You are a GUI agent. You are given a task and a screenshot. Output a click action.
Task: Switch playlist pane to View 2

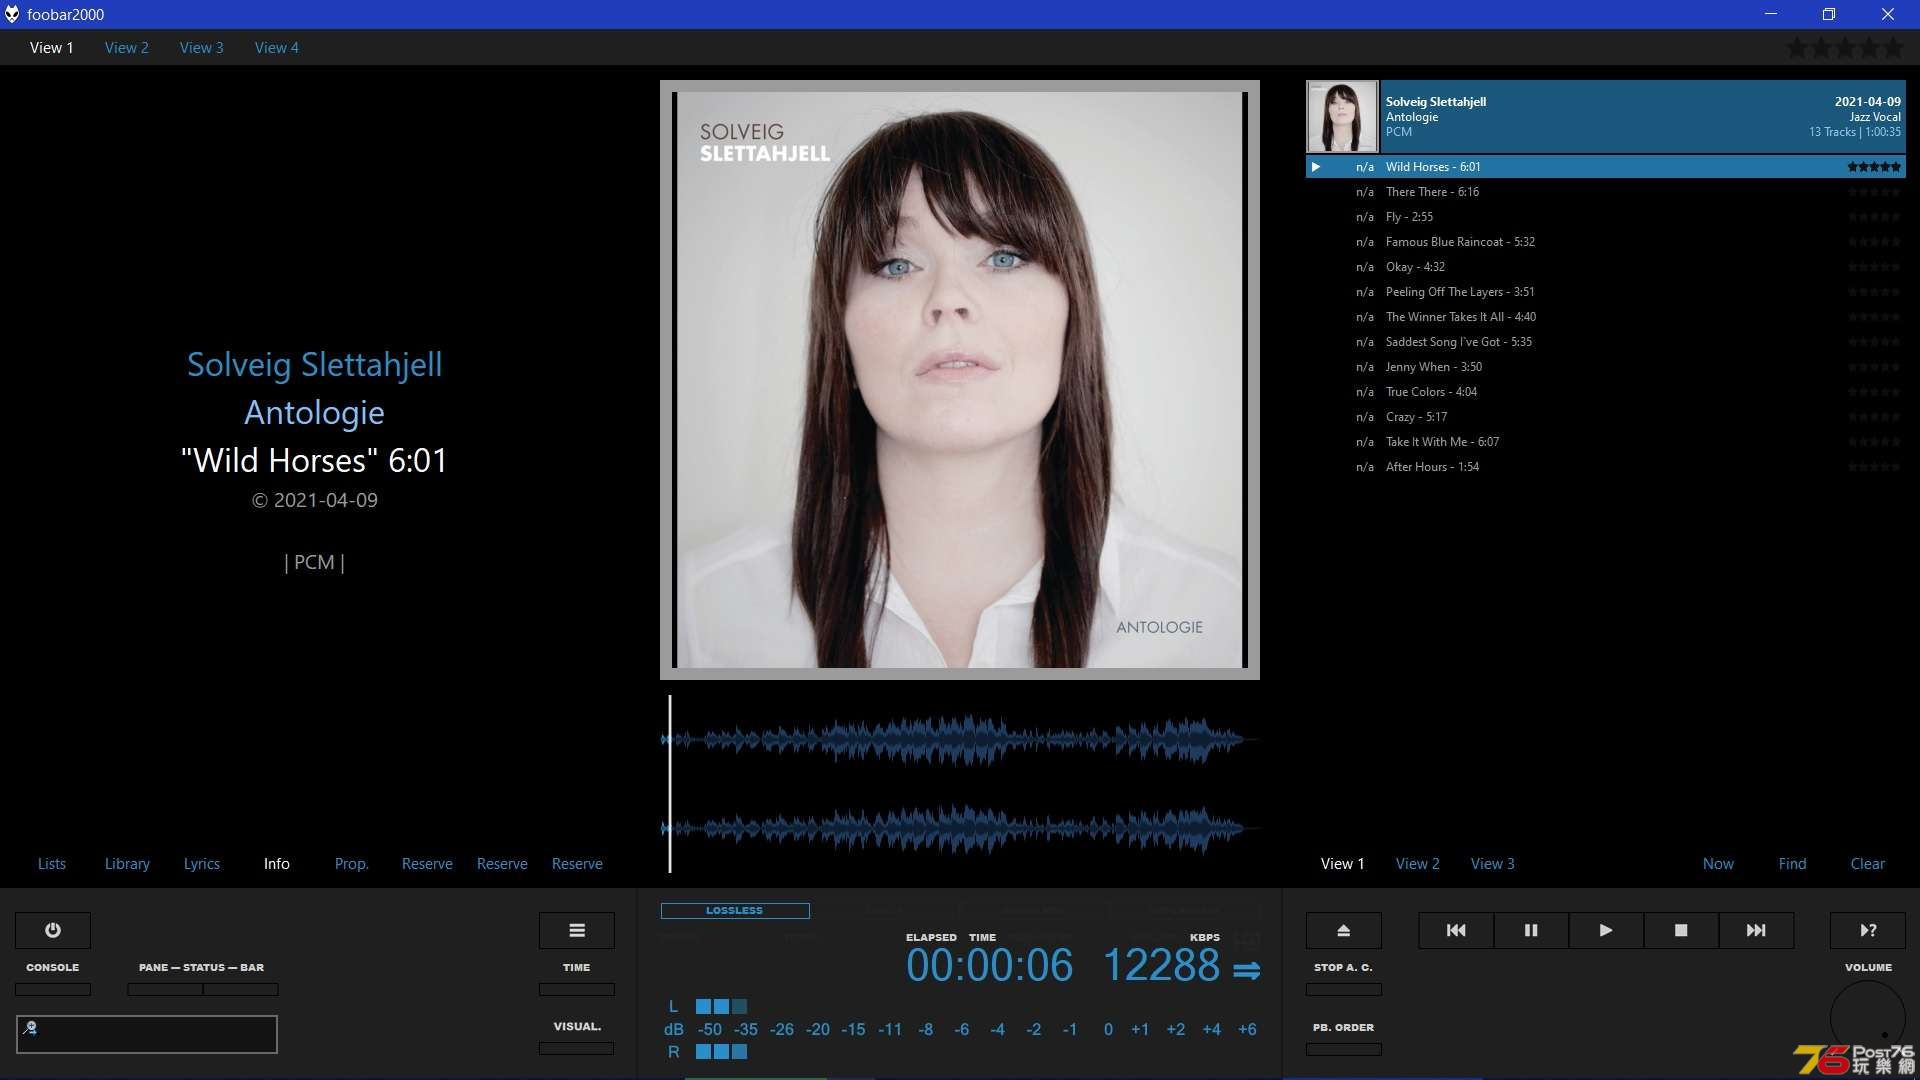coord(1418,863)
